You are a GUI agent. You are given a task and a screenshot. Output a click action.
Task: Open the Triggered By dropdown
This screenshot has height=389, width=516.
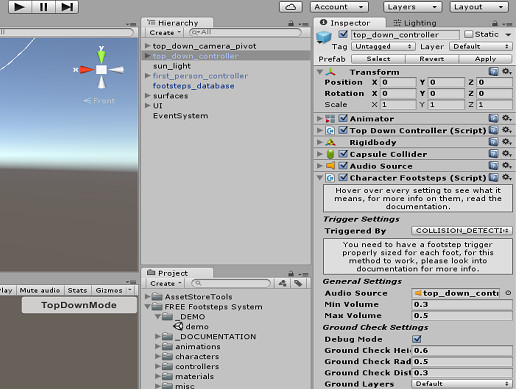[462, 231]
